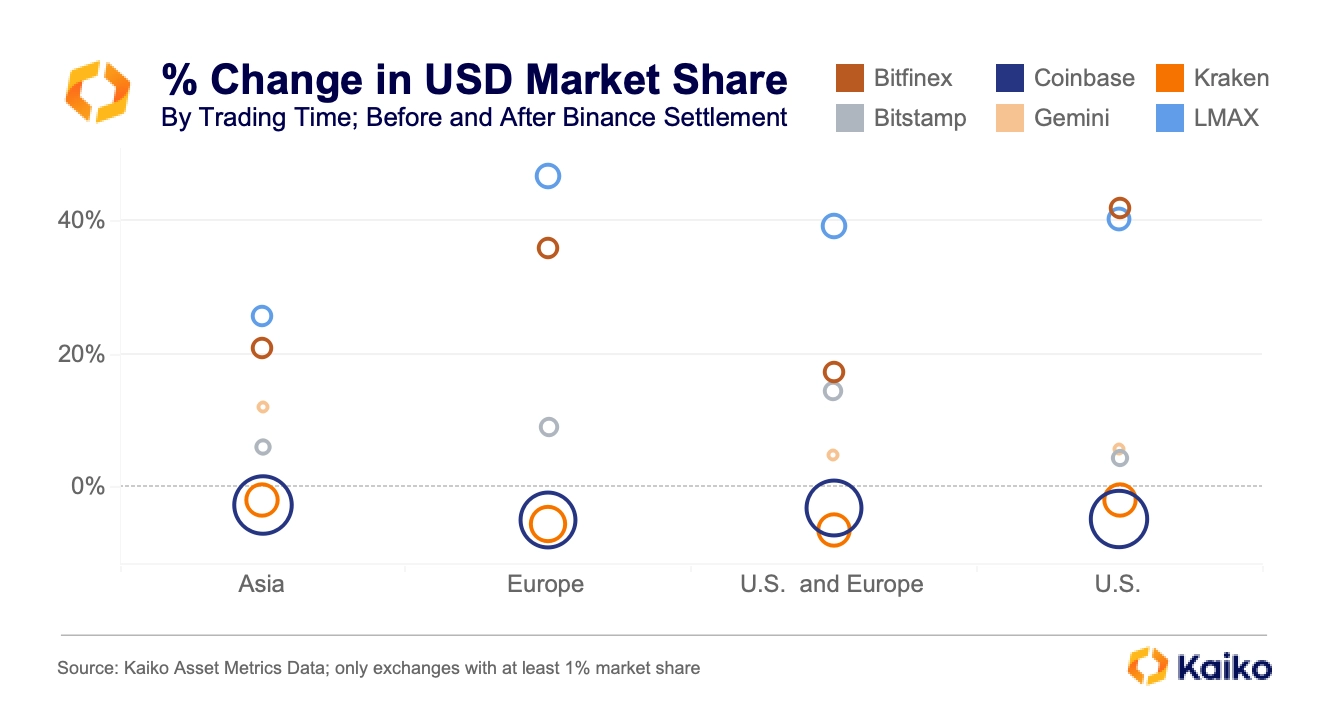Click the Bitstamp legend gray square

(849, 117)
